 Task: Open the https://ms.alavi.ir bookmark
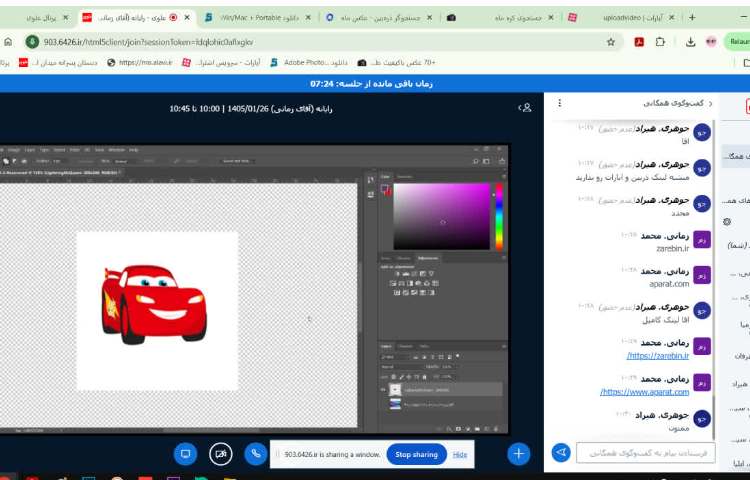140,63
